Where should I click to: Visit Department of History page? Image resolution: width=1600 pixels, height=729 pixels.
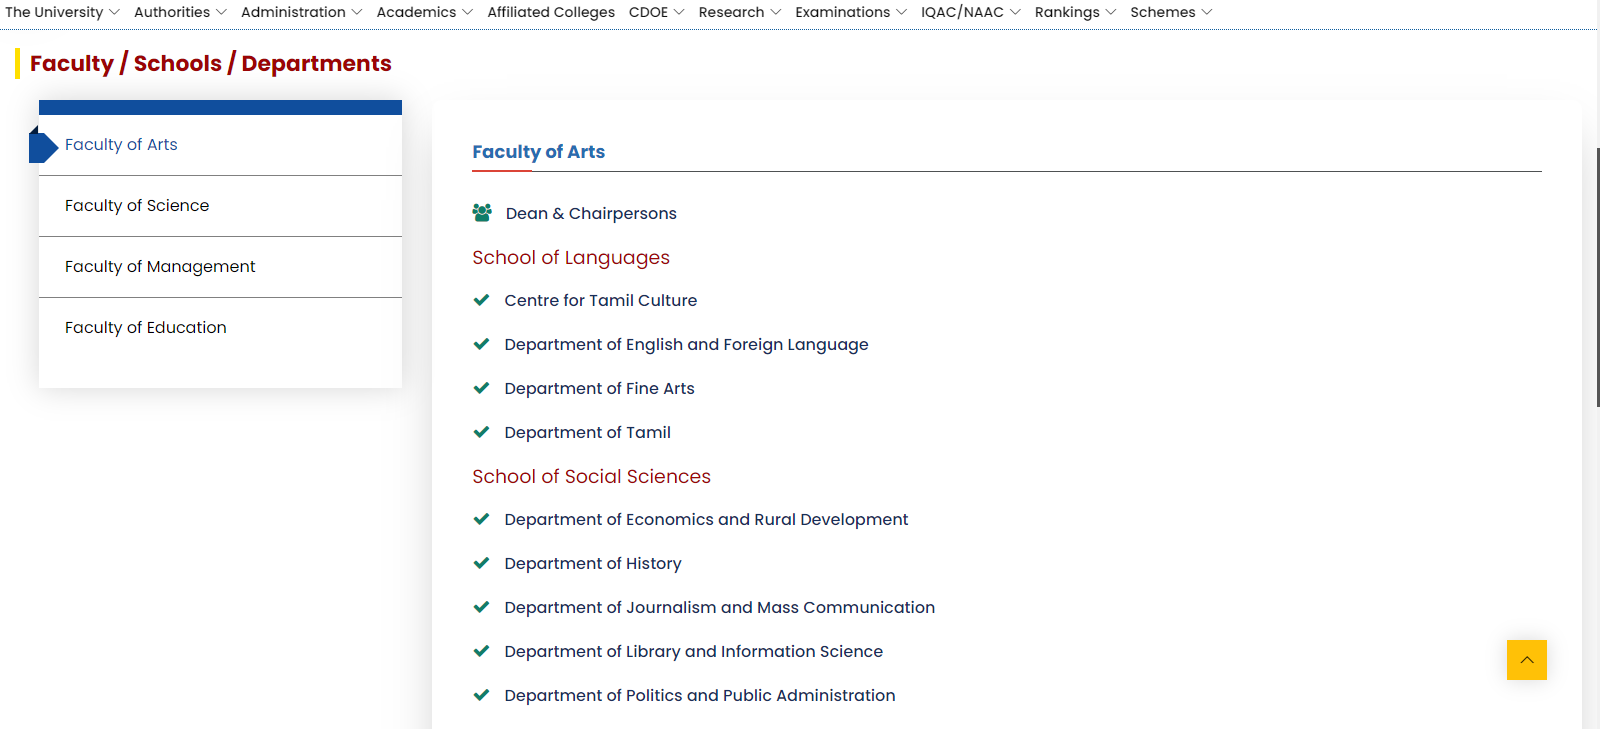coord(593,563)
